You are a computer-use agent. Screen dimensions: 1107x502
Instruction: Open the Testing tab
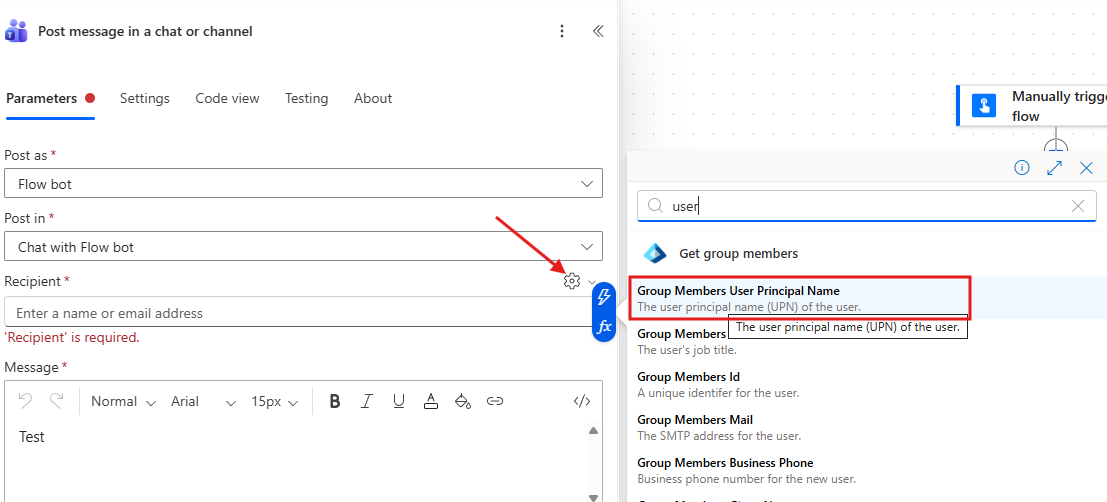[306, 98]
